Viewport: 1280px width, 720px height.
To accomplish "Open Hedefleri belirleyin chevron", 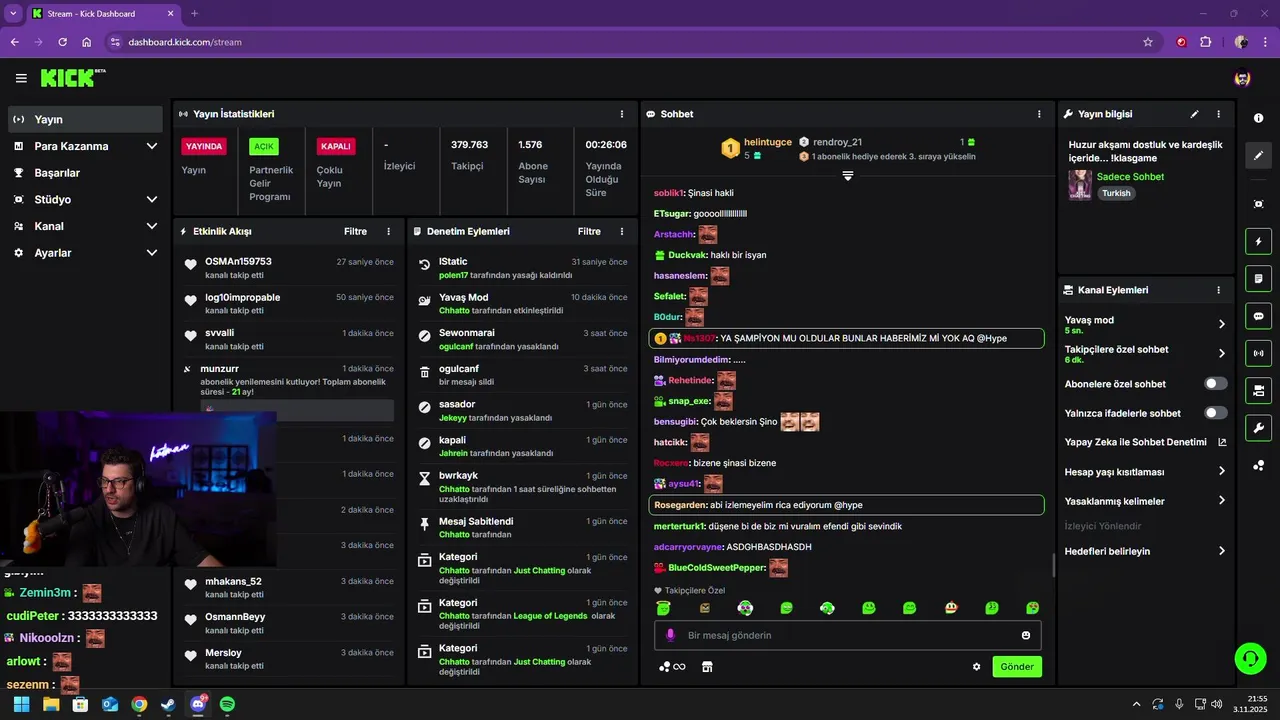I will [1221, 551].
